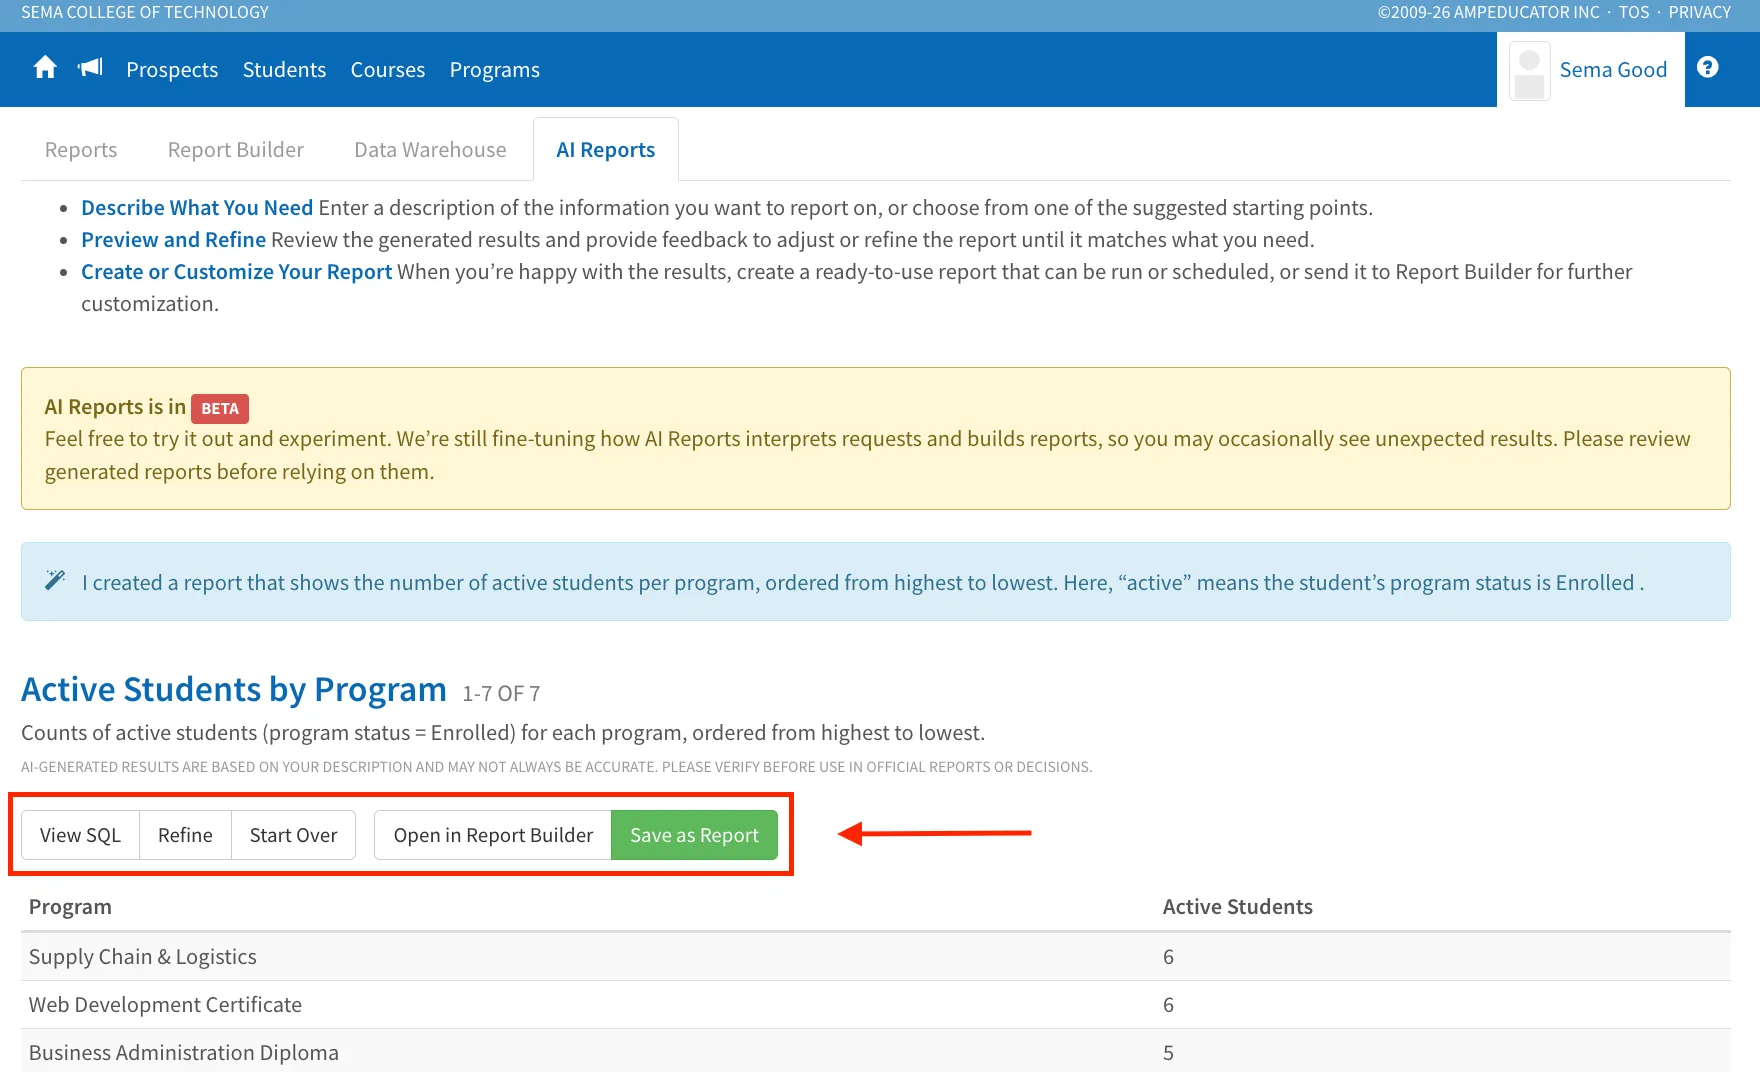
Task: Open the TOS link
Action: point(1634,12)
